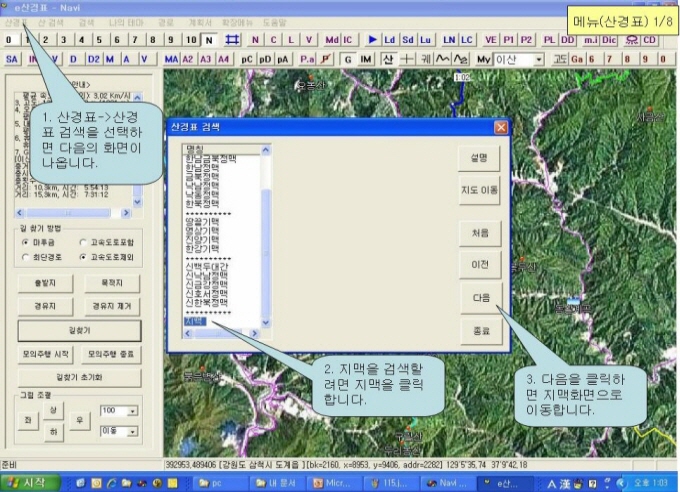Click the magnifier search toolbar icon
The image size is (680, 492).
632,39
